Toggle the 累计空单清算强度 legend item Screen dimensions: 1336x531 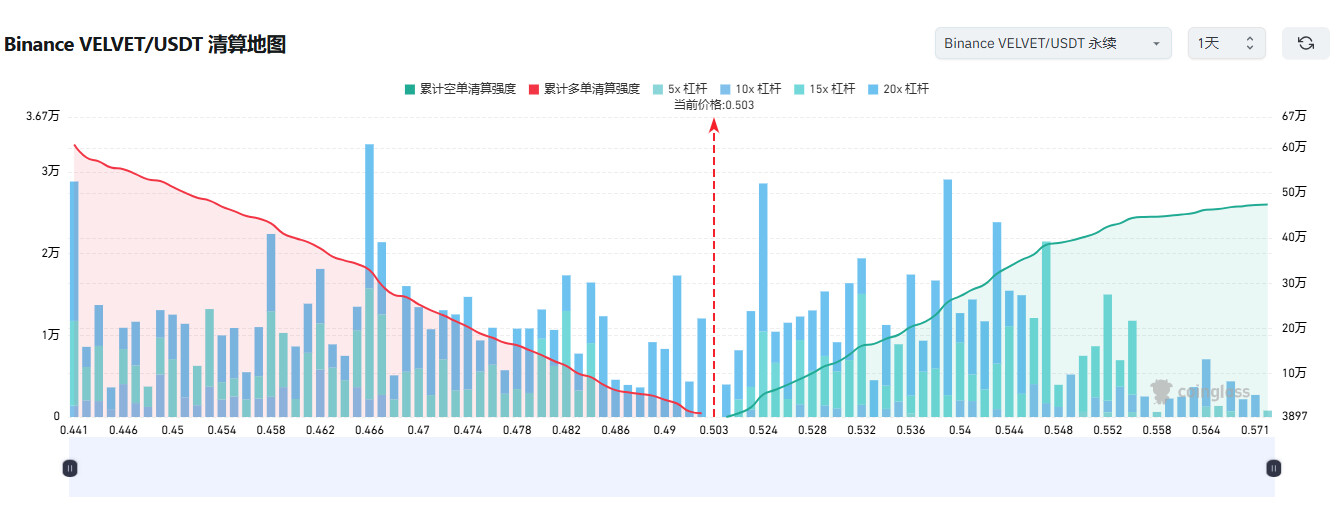pyautogui.click(x=459, y=89)
